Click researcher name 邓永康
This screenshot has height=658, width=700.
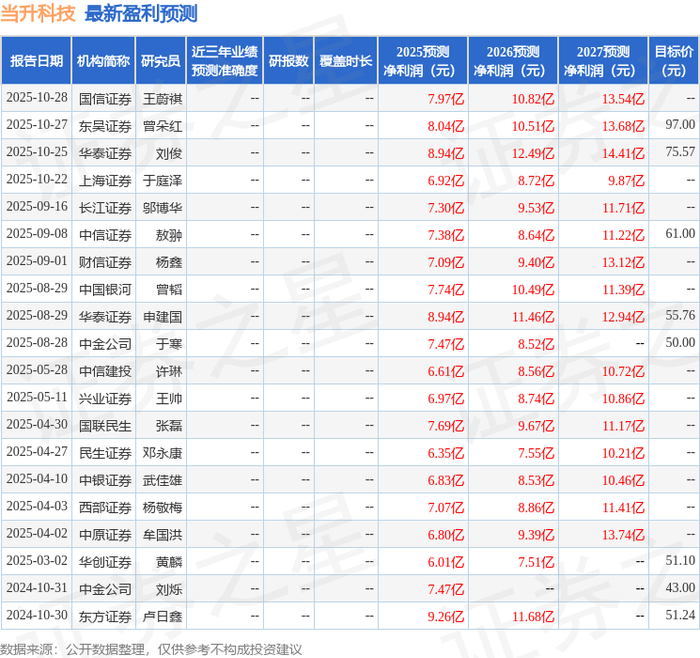[162, 453]
